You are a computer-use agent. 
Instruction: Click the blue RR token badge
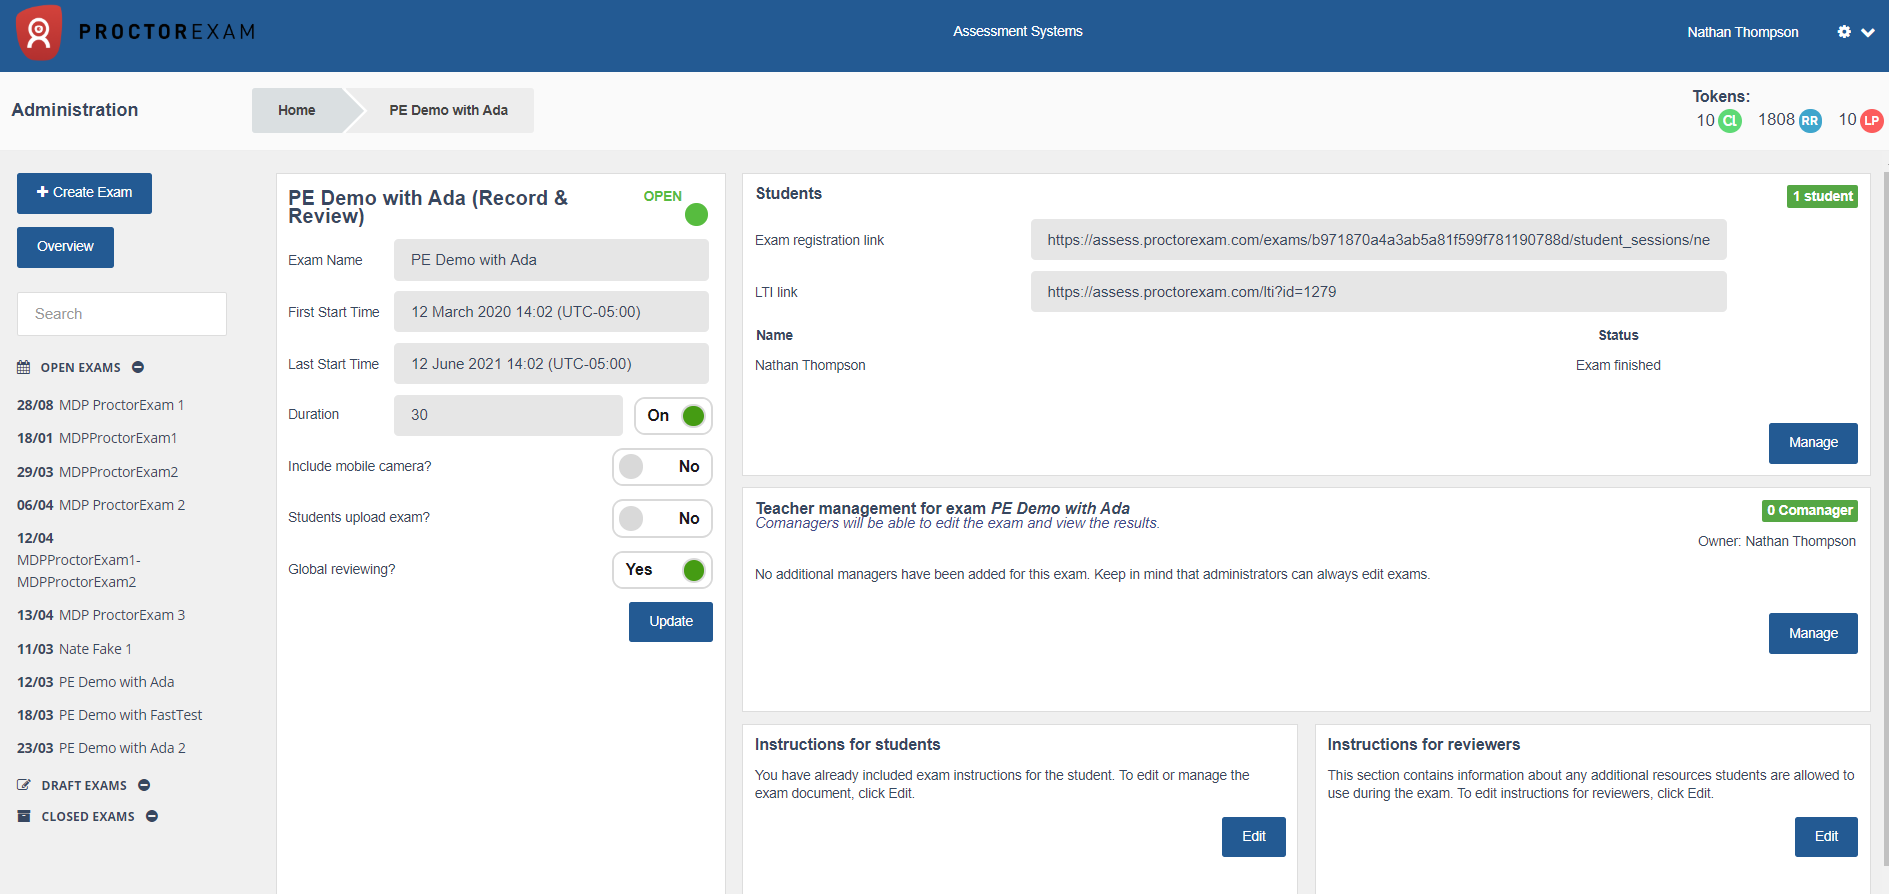1810,121
